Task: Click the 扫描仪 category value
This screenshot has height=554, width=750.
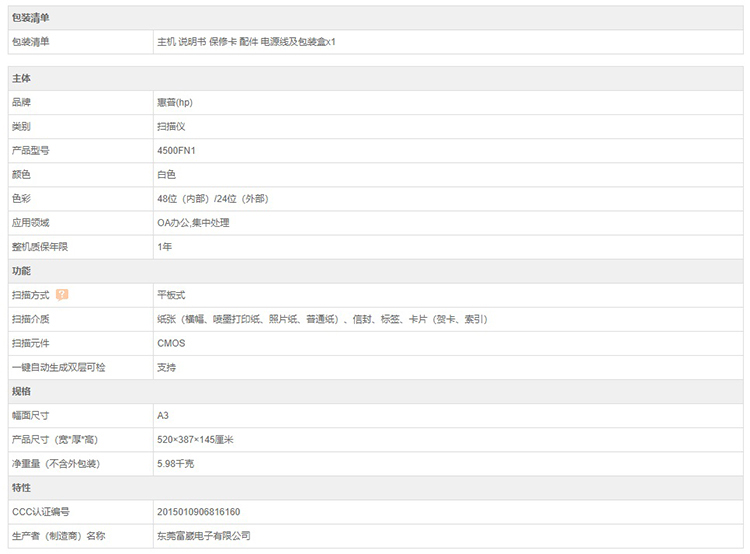Action: (x=171, y=127)
